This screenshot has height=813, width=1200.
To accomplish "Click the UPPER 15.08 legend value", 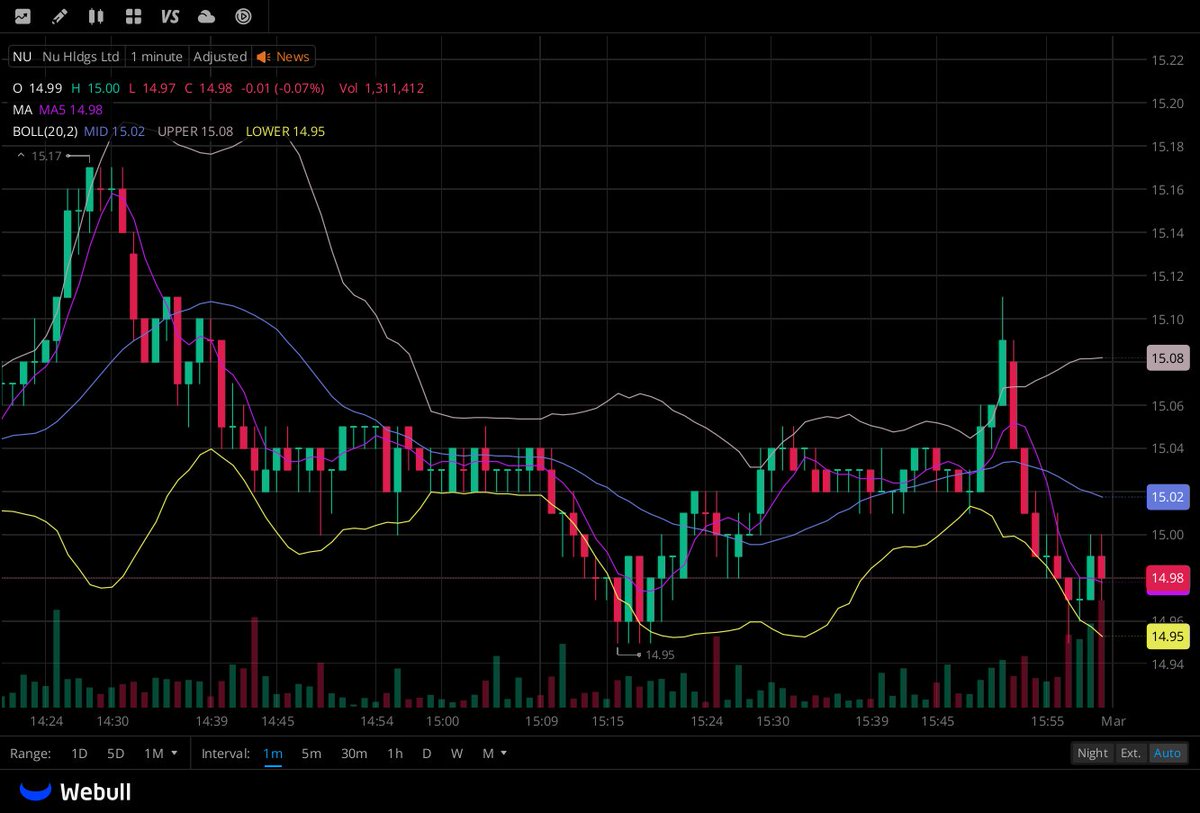I will tap(195, 131).
